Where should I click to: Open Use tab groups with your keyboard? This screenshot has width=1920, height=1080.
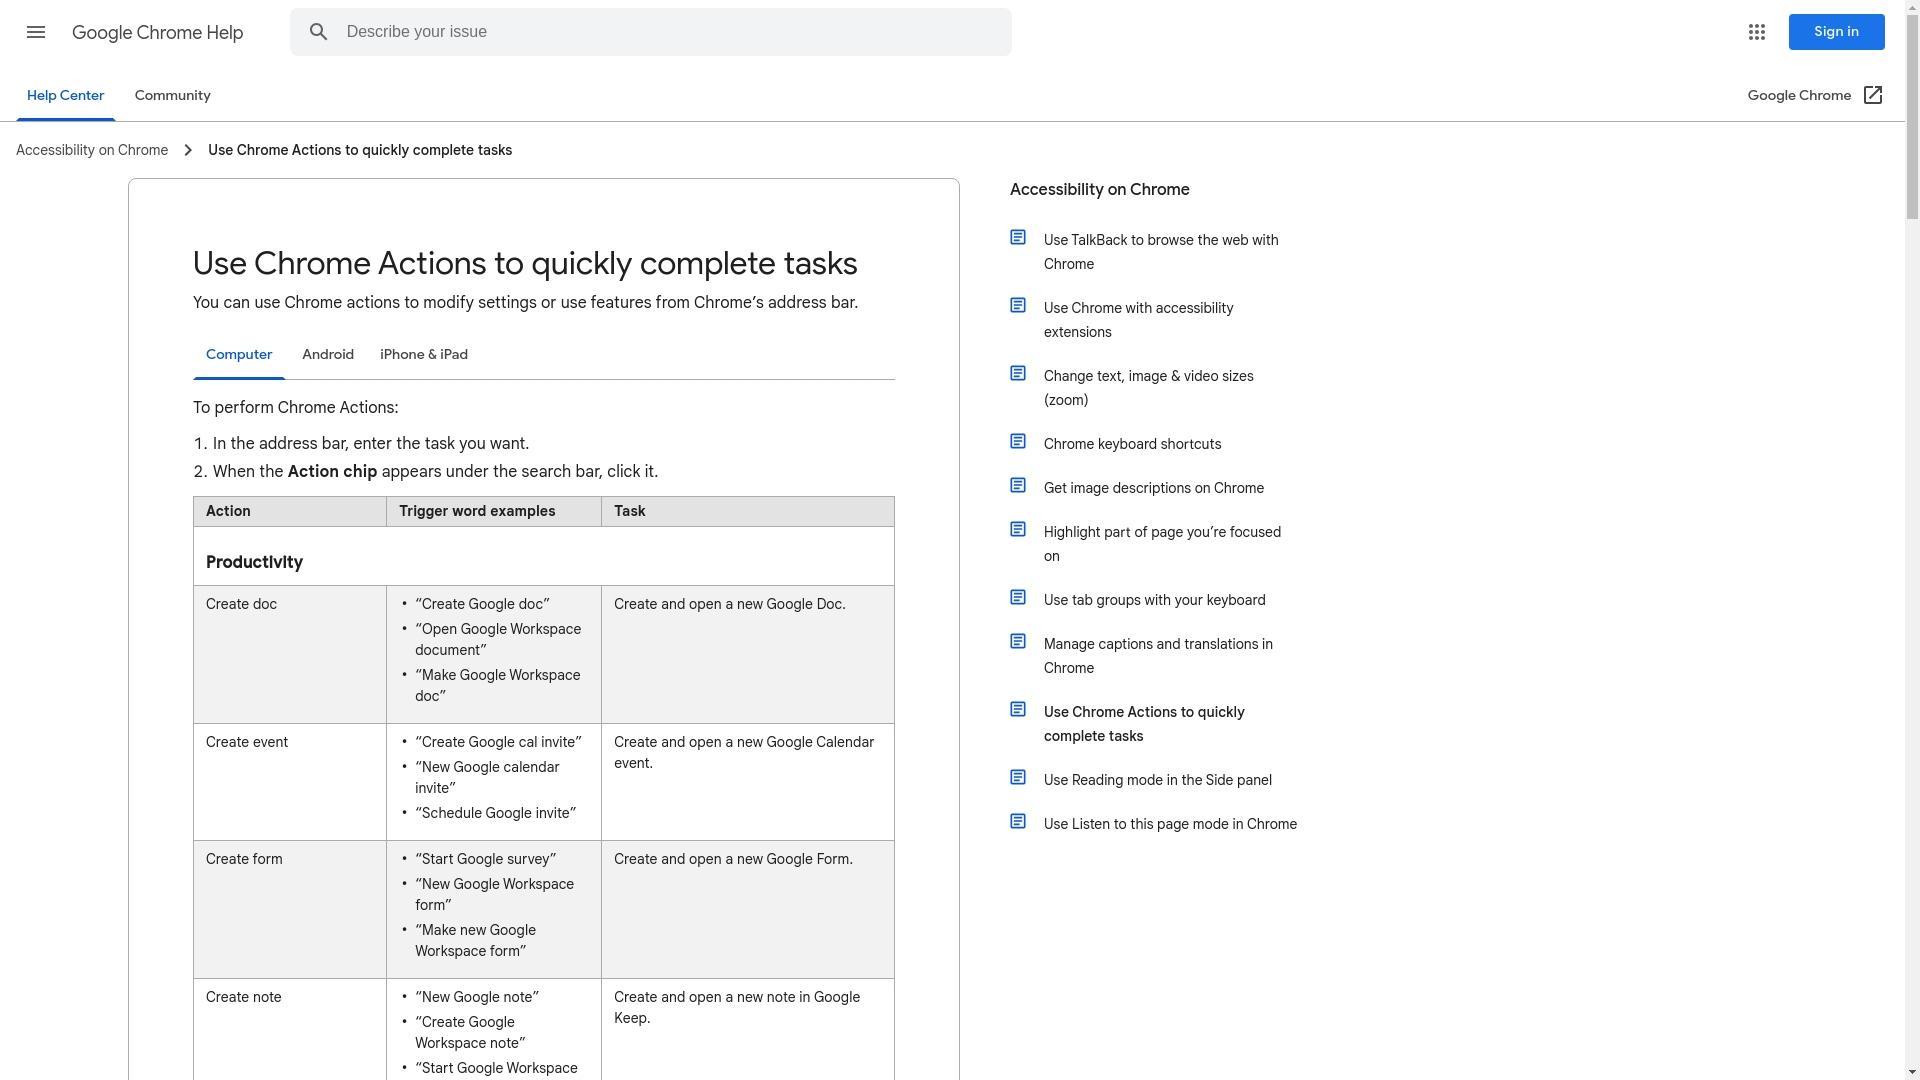(x=1155, y=600)
